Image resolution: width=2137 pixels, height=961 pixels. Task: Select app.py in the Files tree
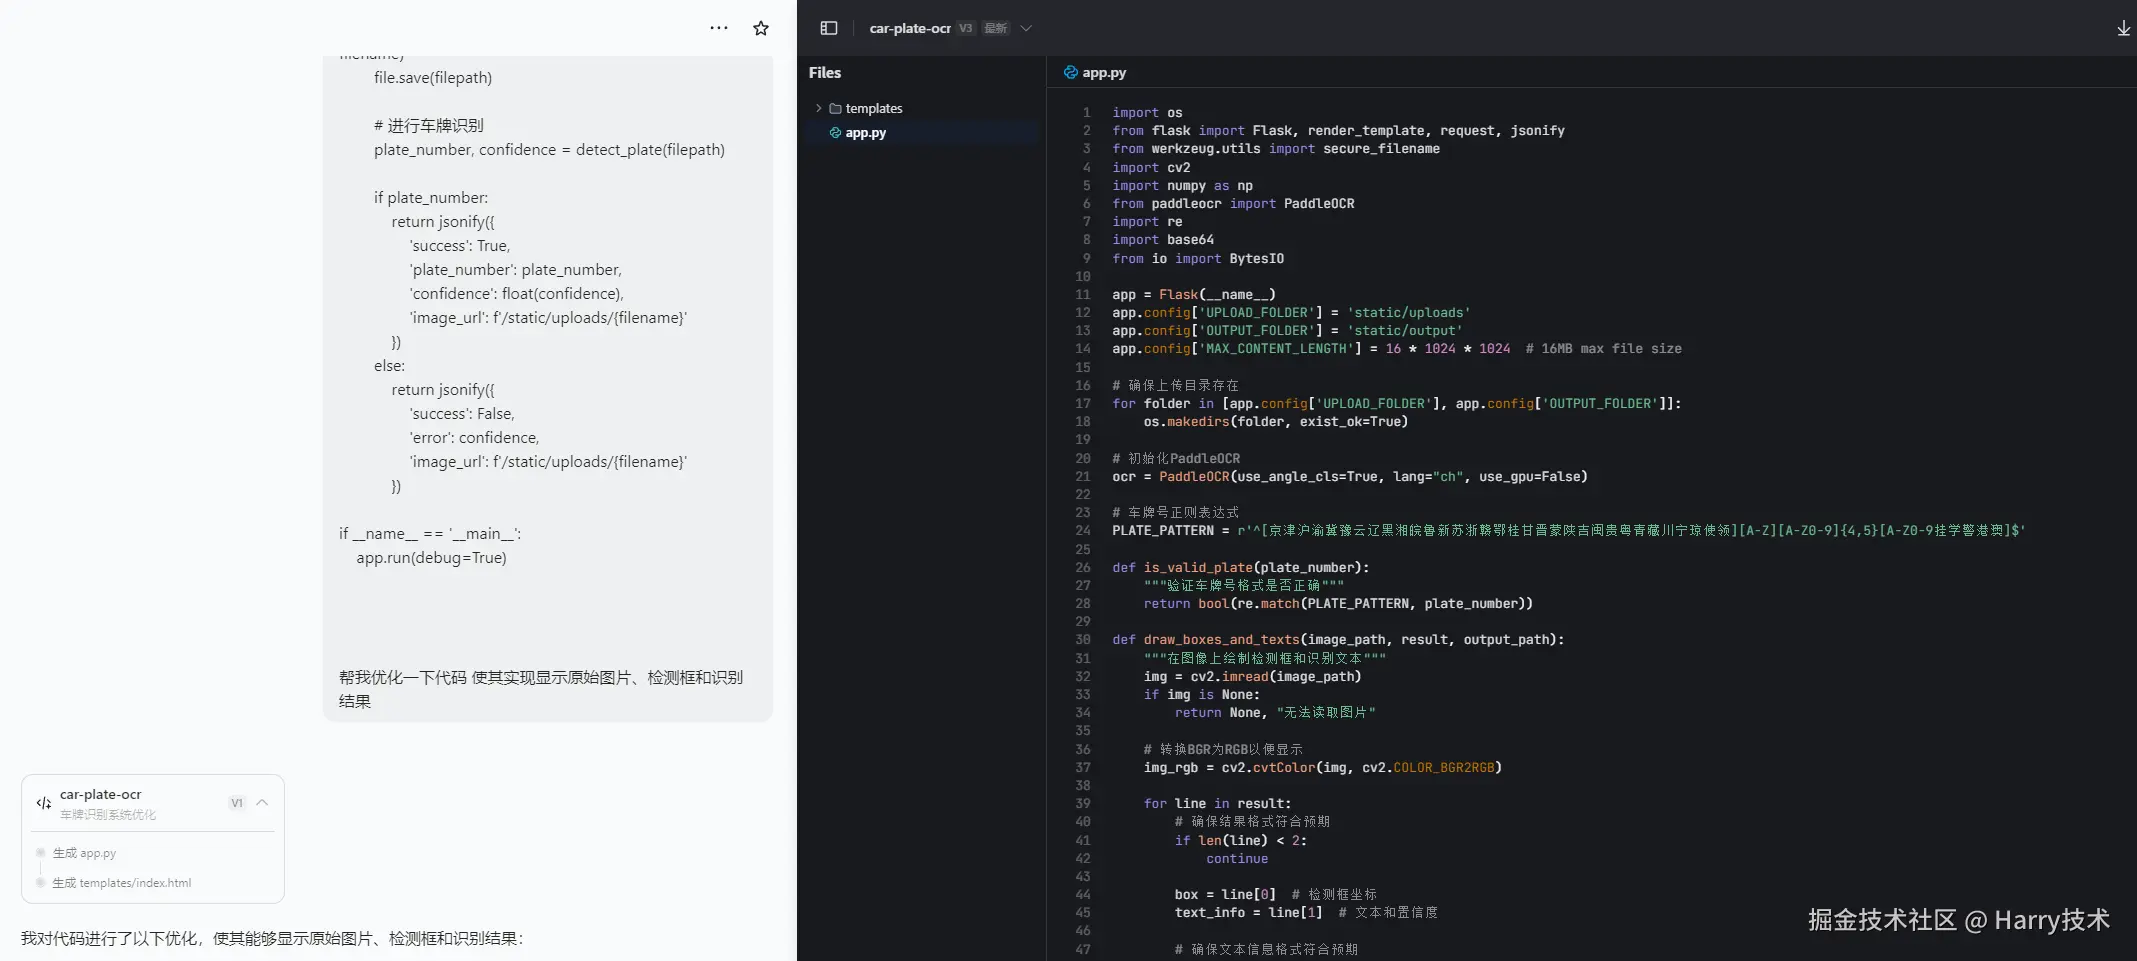865,133
